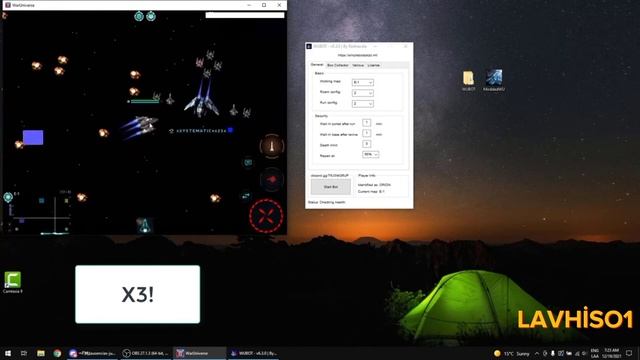Click the ship icon at bottom center
This screenshot has height=360, width=640.
pyautogui.click(x=144, y=225)
